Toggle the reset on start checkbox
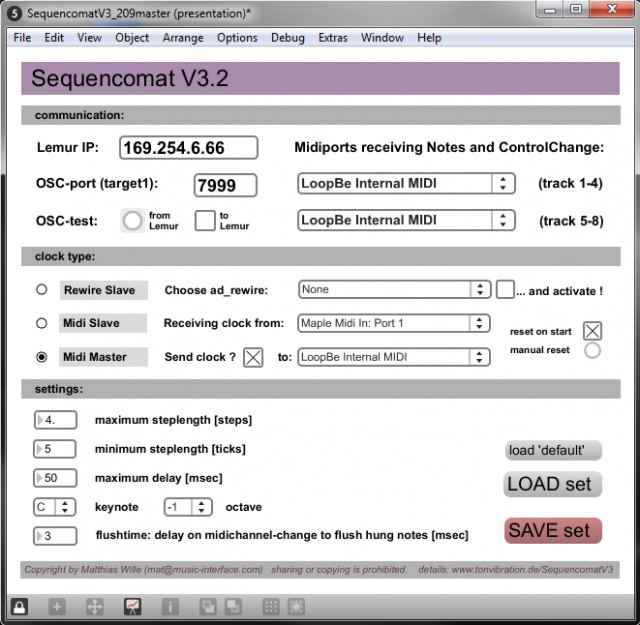The image size is (640, 625). click(592, 331)
